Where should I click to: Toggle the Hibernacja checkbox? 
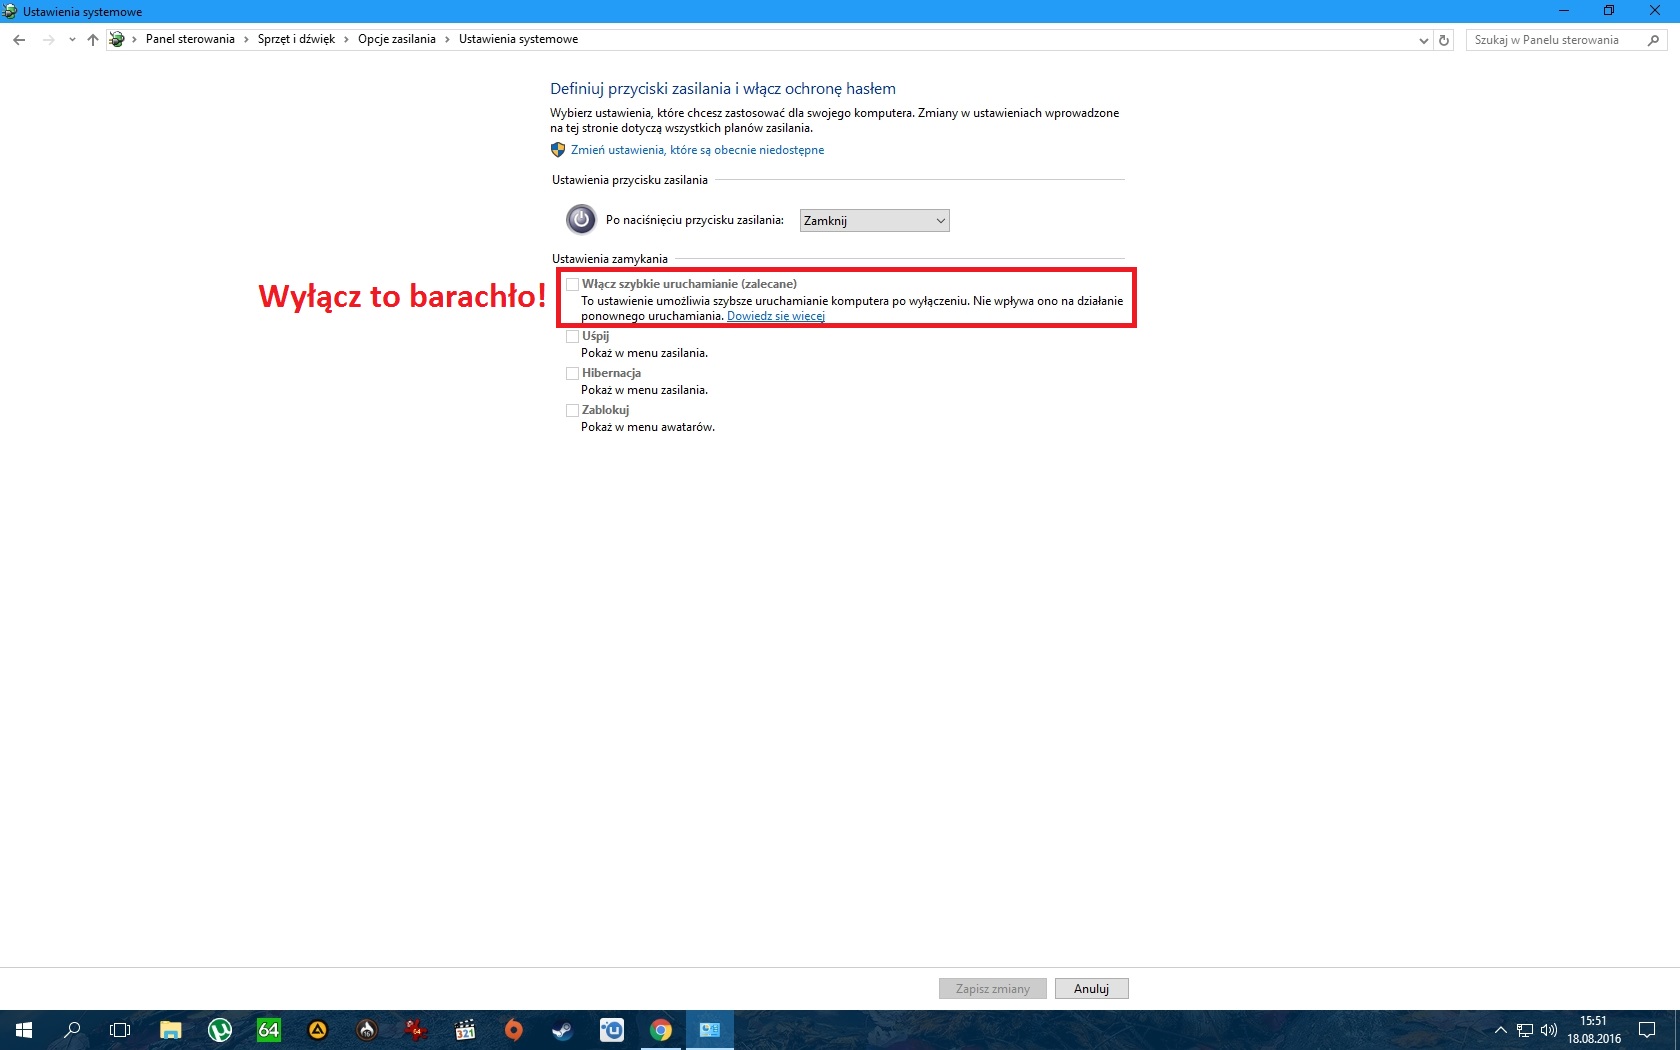(573, 373)
